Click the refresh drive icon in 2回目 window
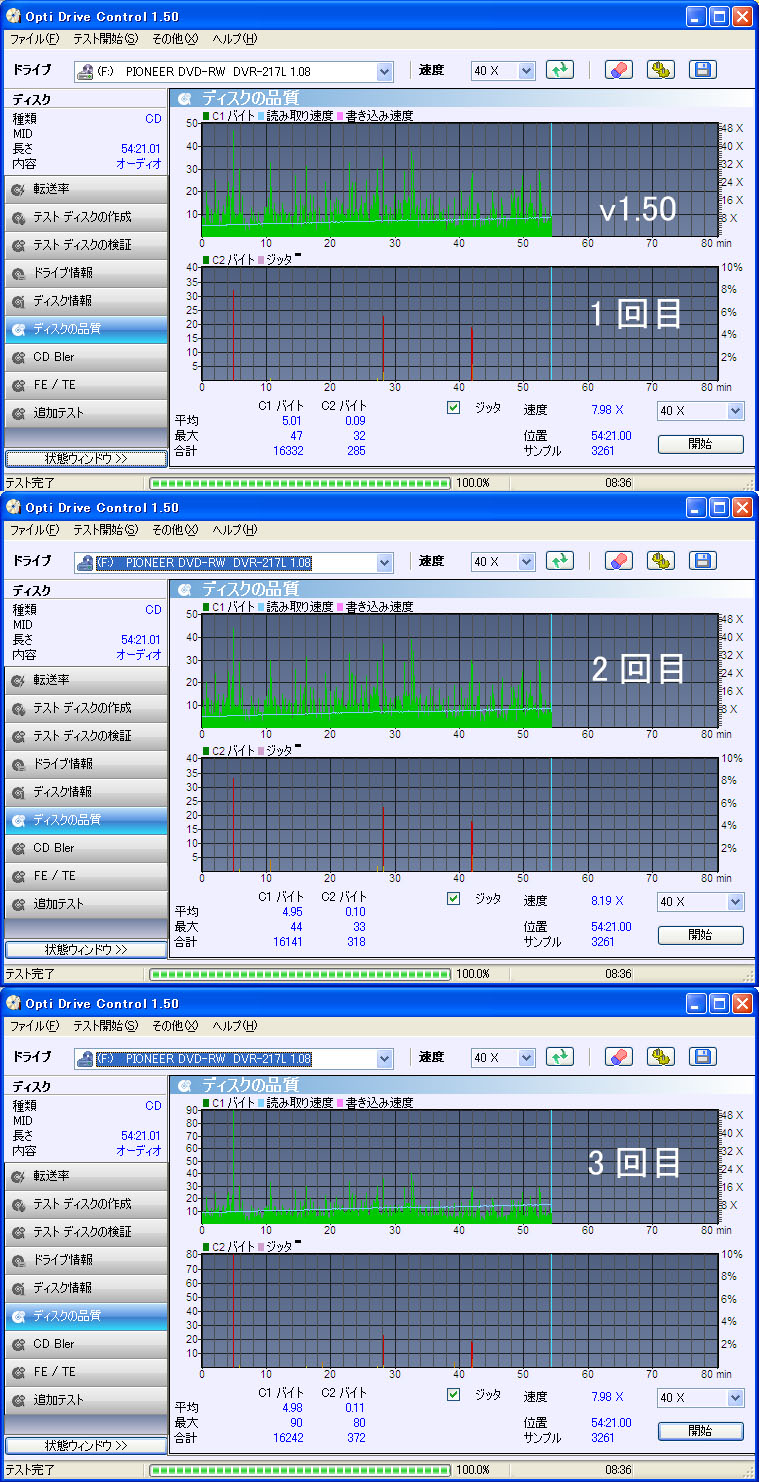The height and width of the screenshot is (1482, 759). (561, 561)
